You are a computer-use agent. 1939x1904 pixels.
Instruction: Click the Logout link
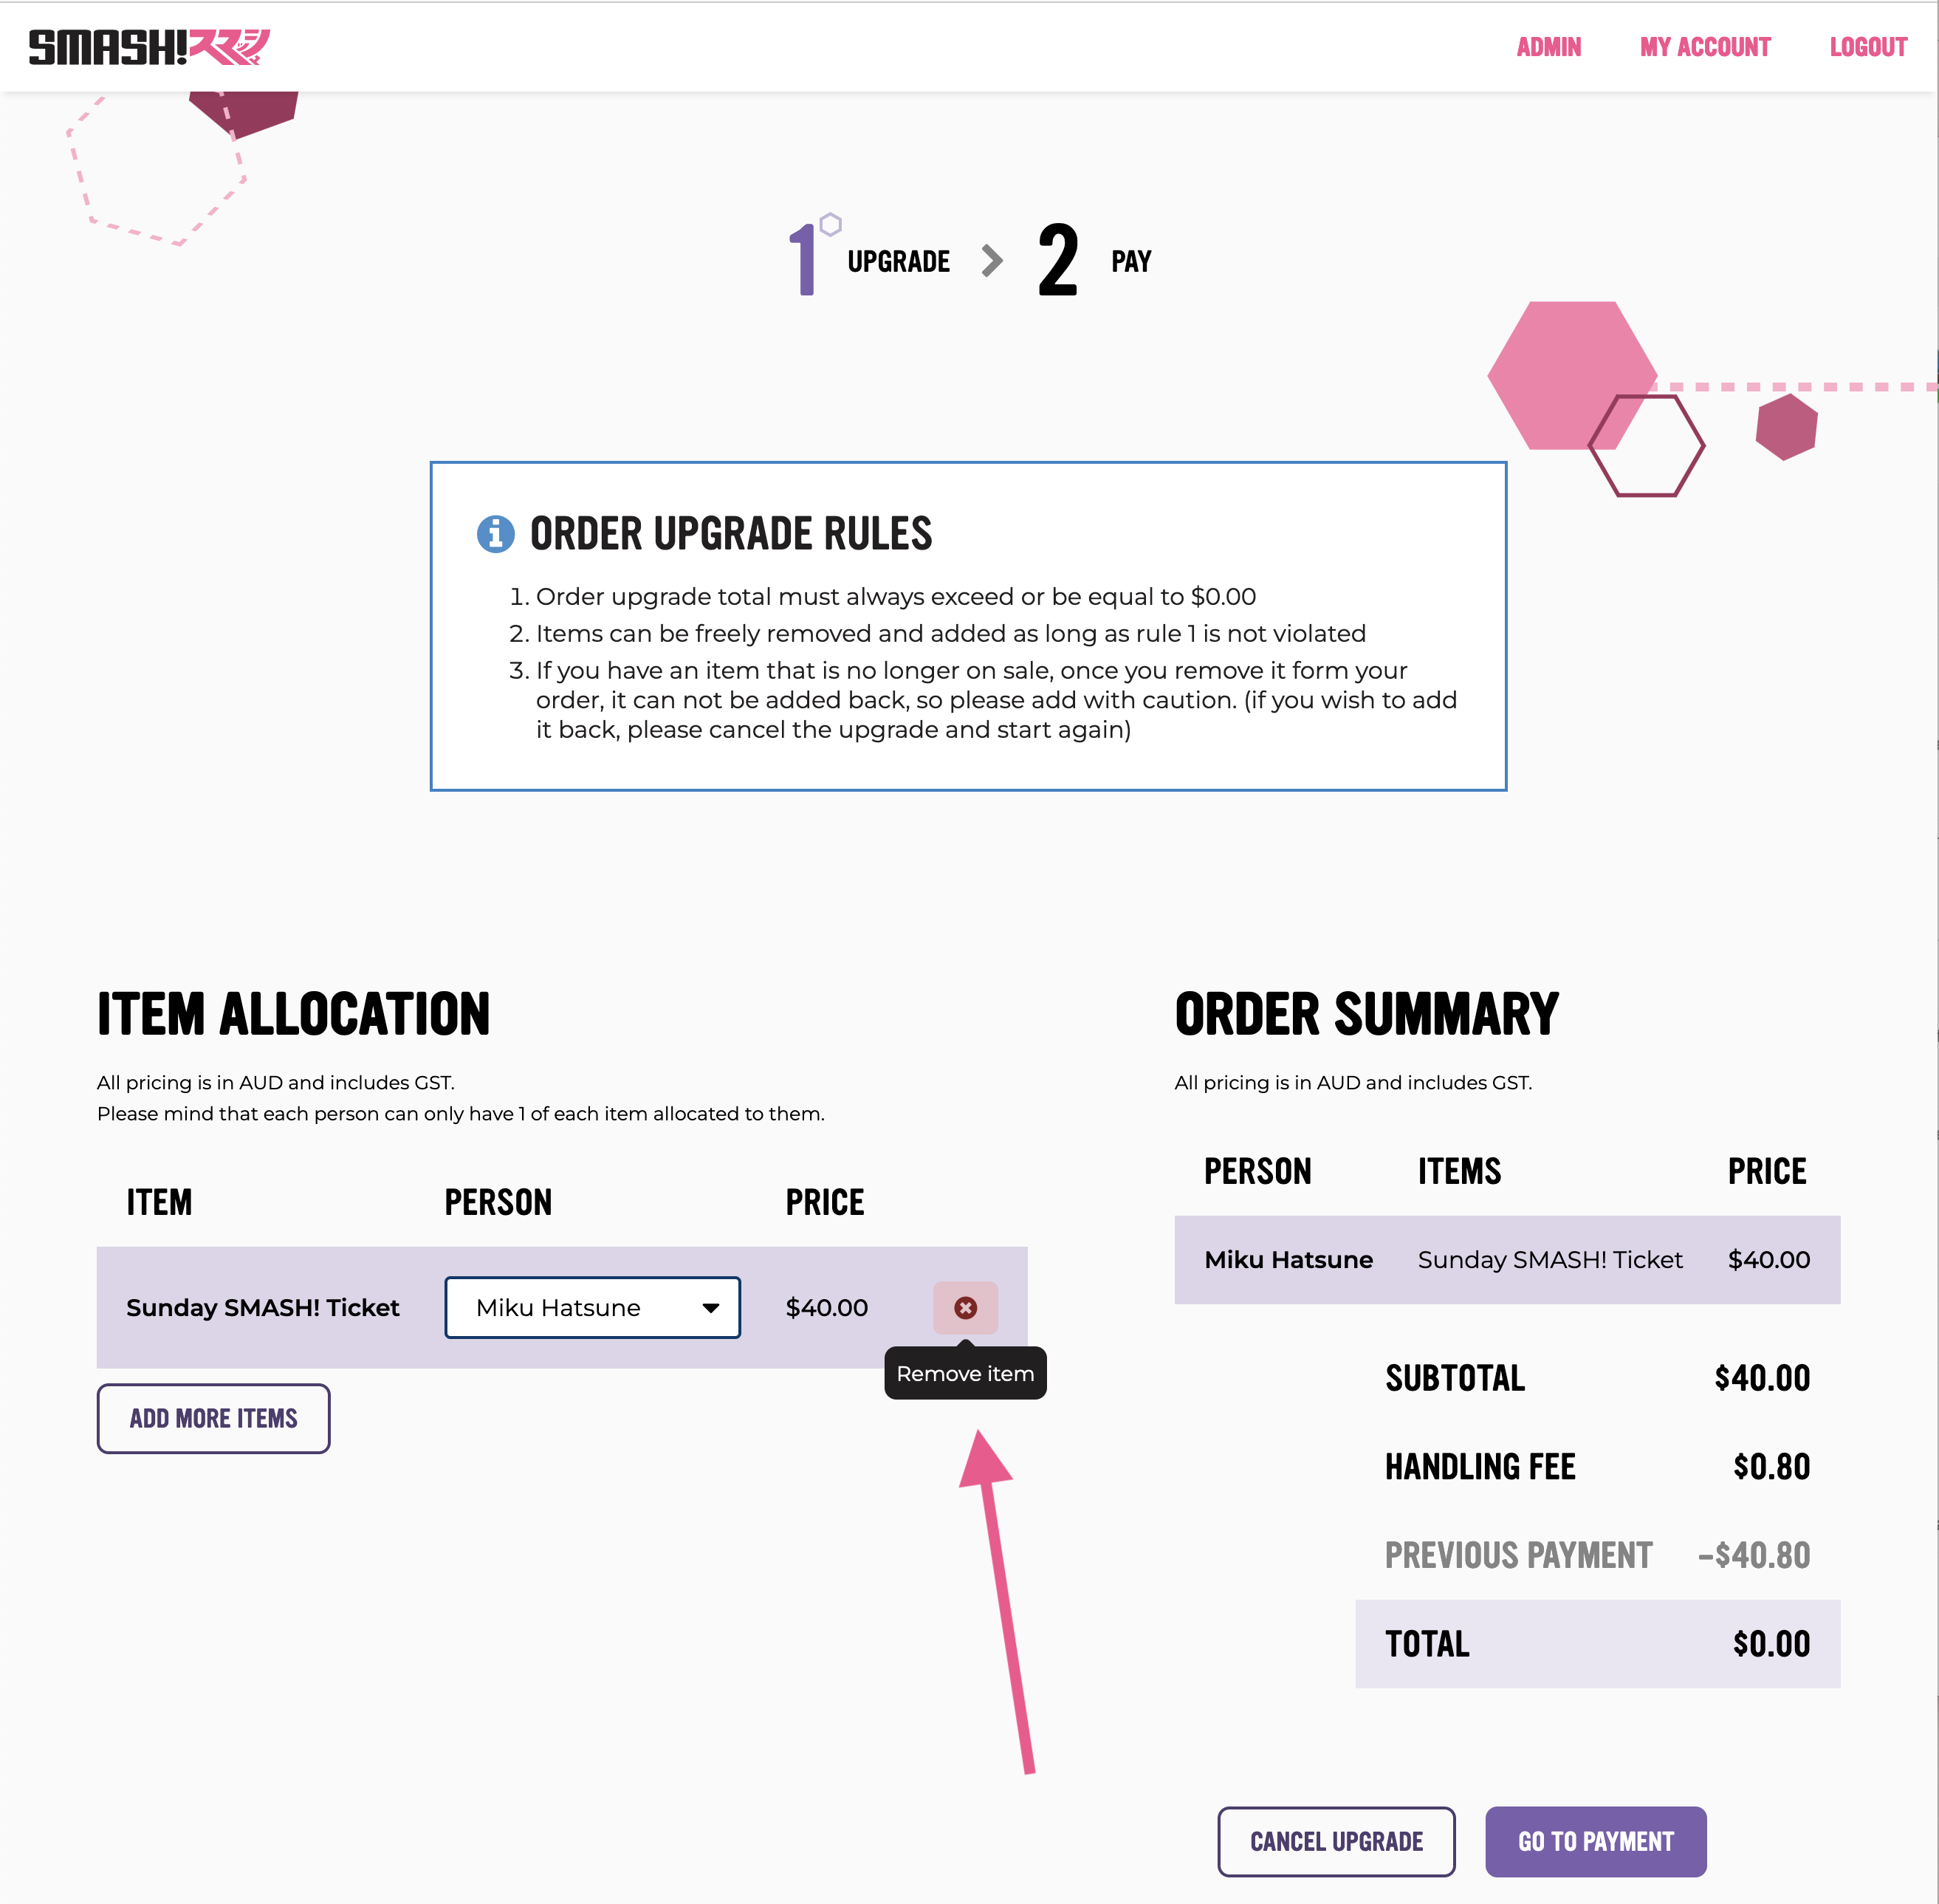click(1868, 47)
